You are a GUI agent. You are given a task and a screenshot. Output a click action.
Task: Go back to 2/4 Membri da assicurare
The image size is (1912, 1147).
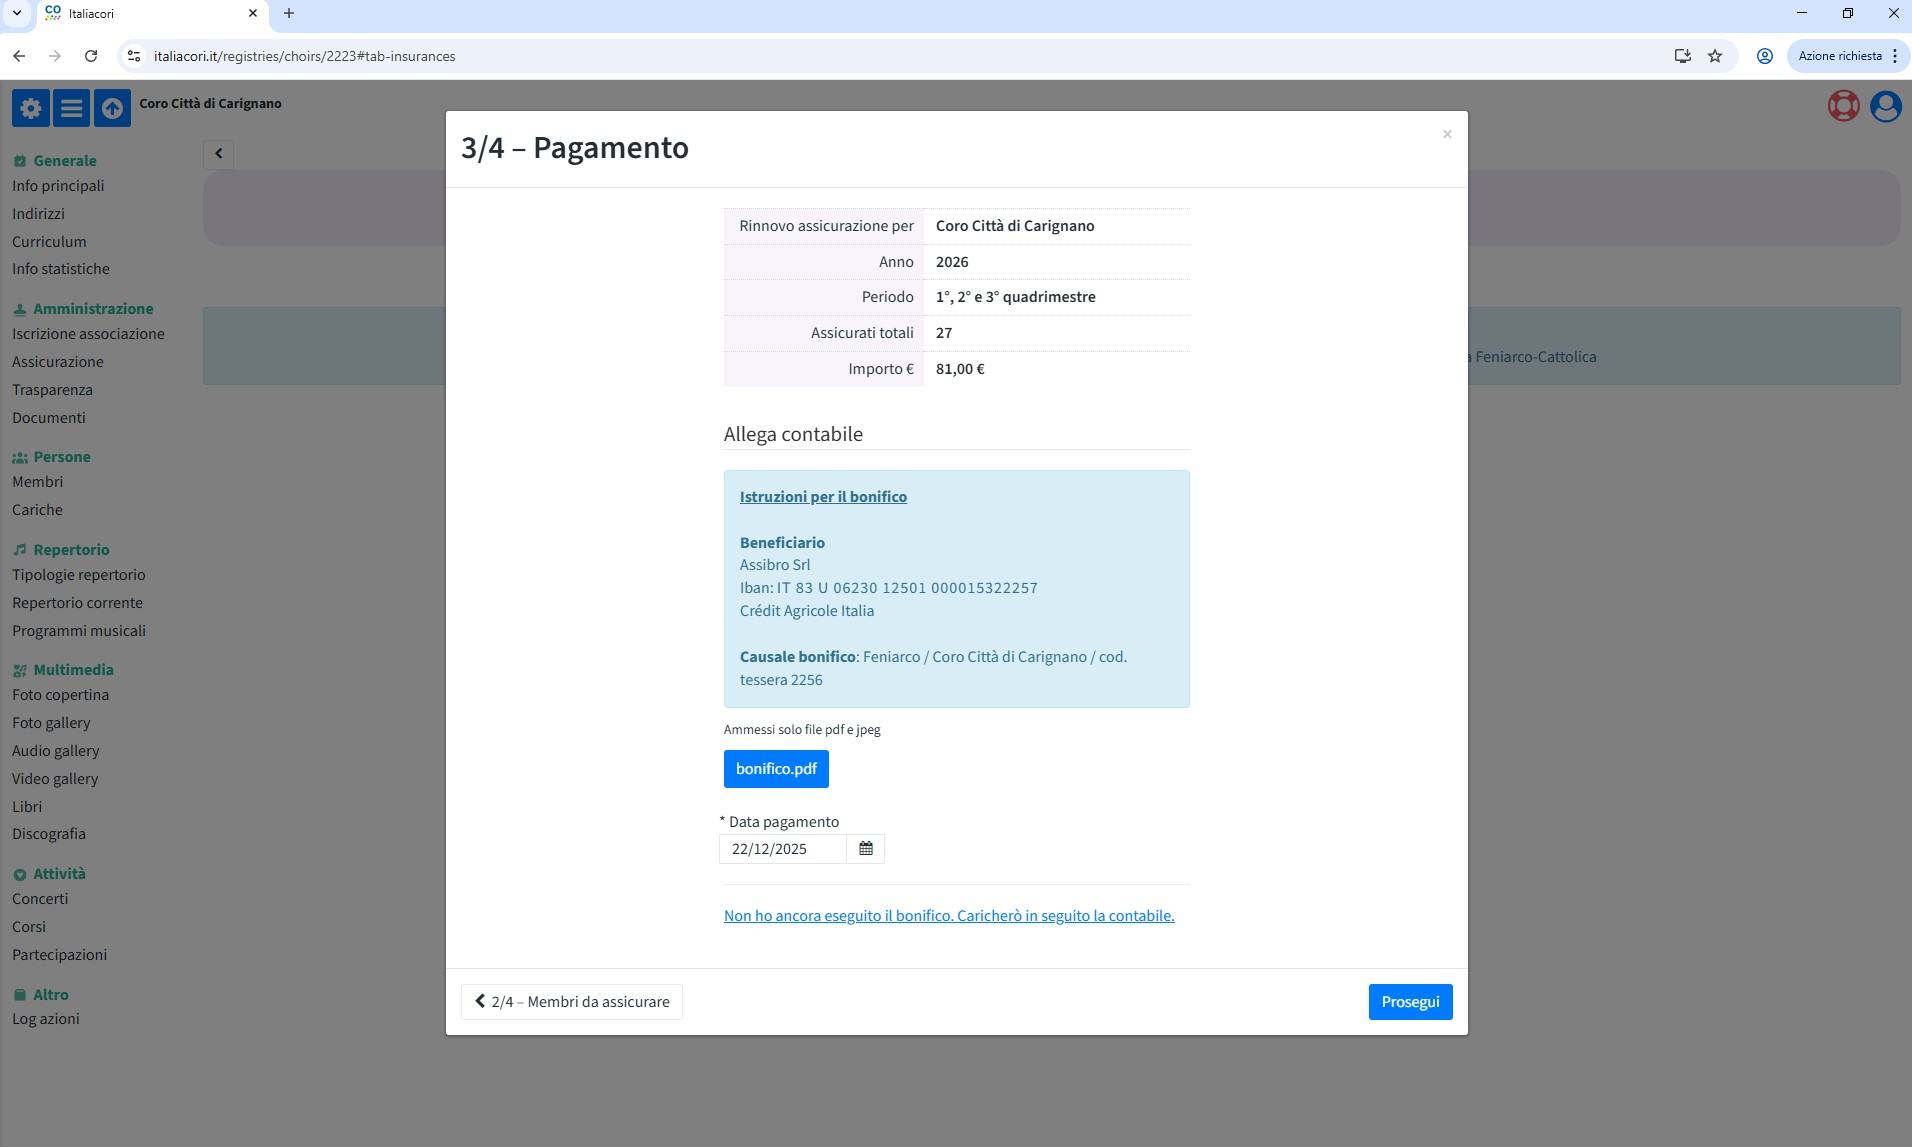point(571,1002)
